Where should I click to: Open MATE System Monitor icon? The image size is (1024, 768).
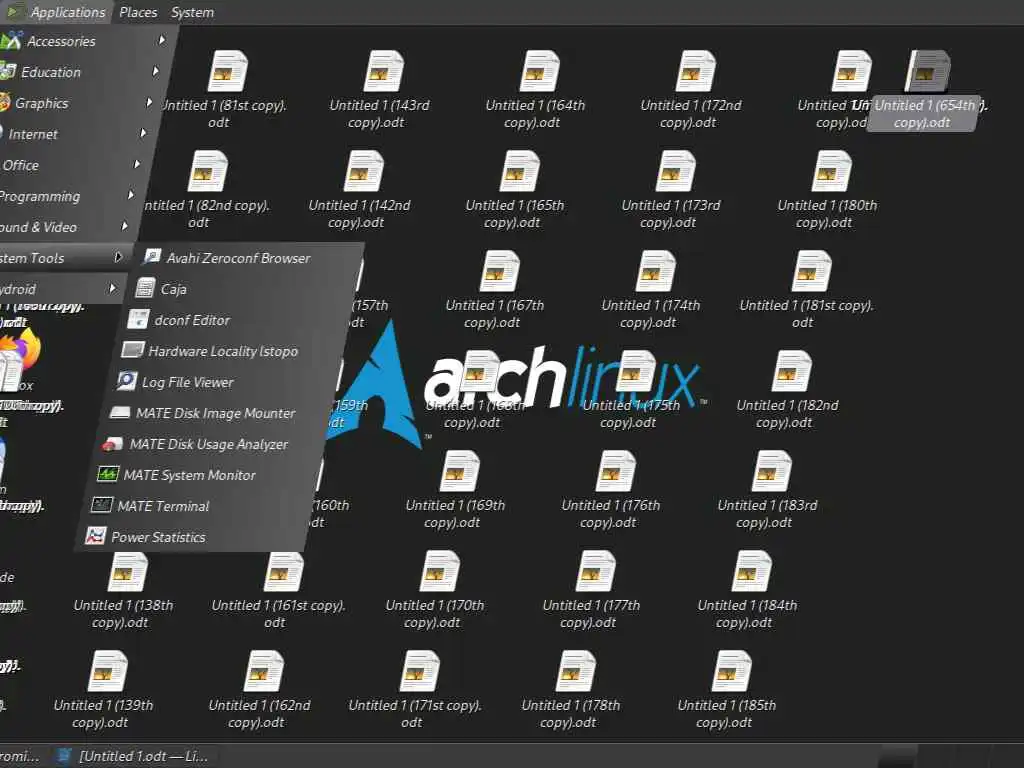point(108,474)
